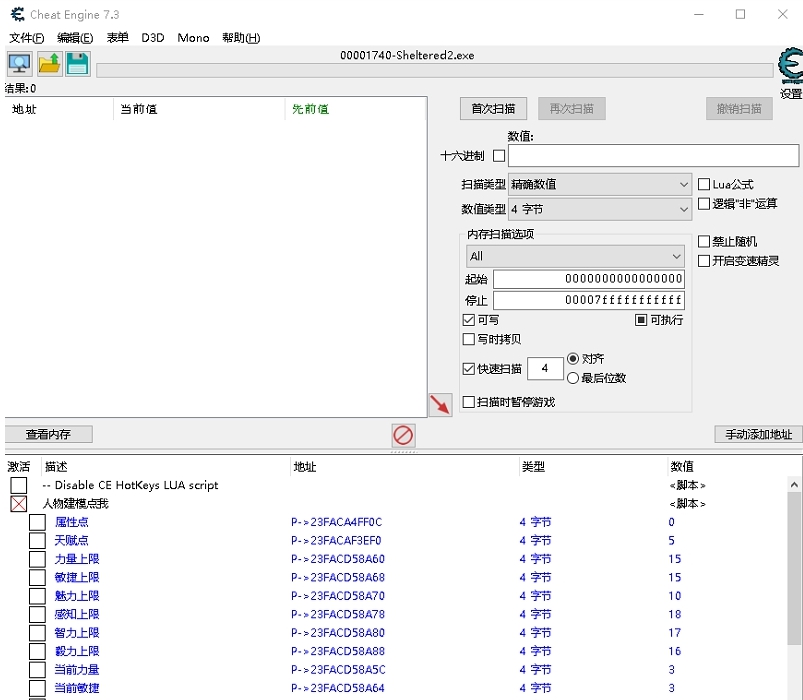Open the process list selector
Screen dimensions: 803x700
(x=19, y=62)
